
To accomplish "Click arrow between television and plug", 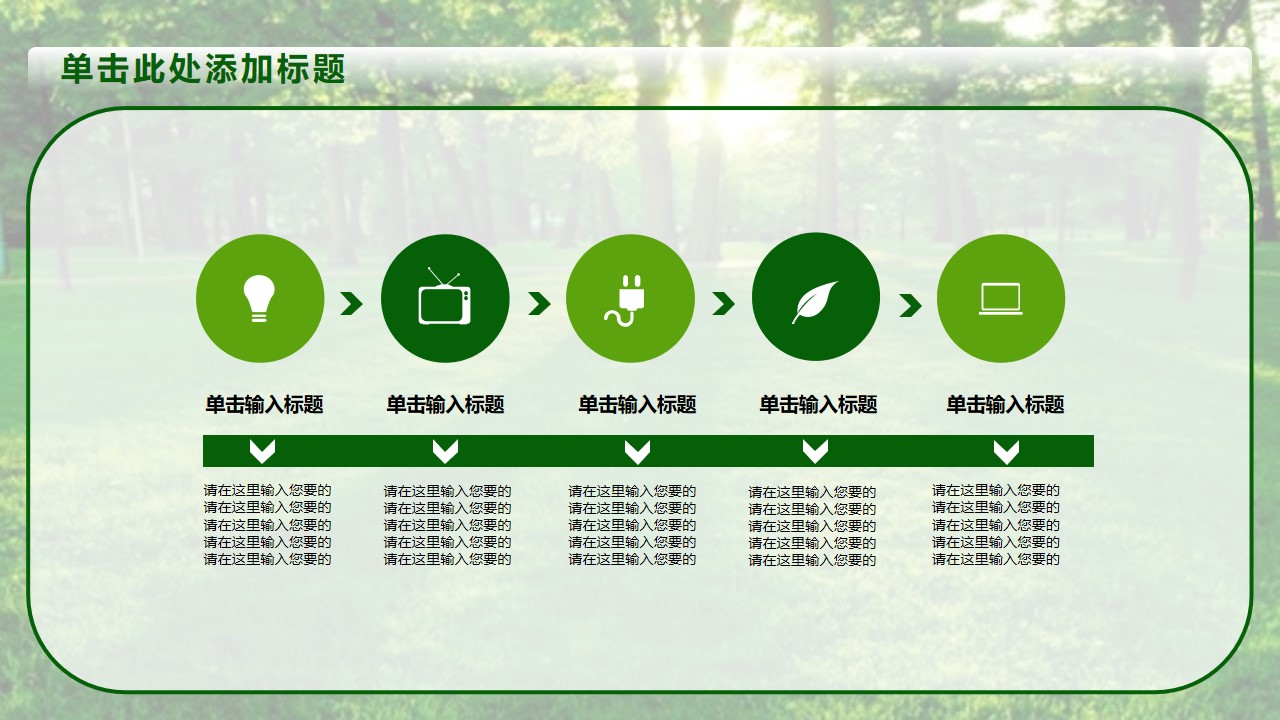I will coord(539,303).
